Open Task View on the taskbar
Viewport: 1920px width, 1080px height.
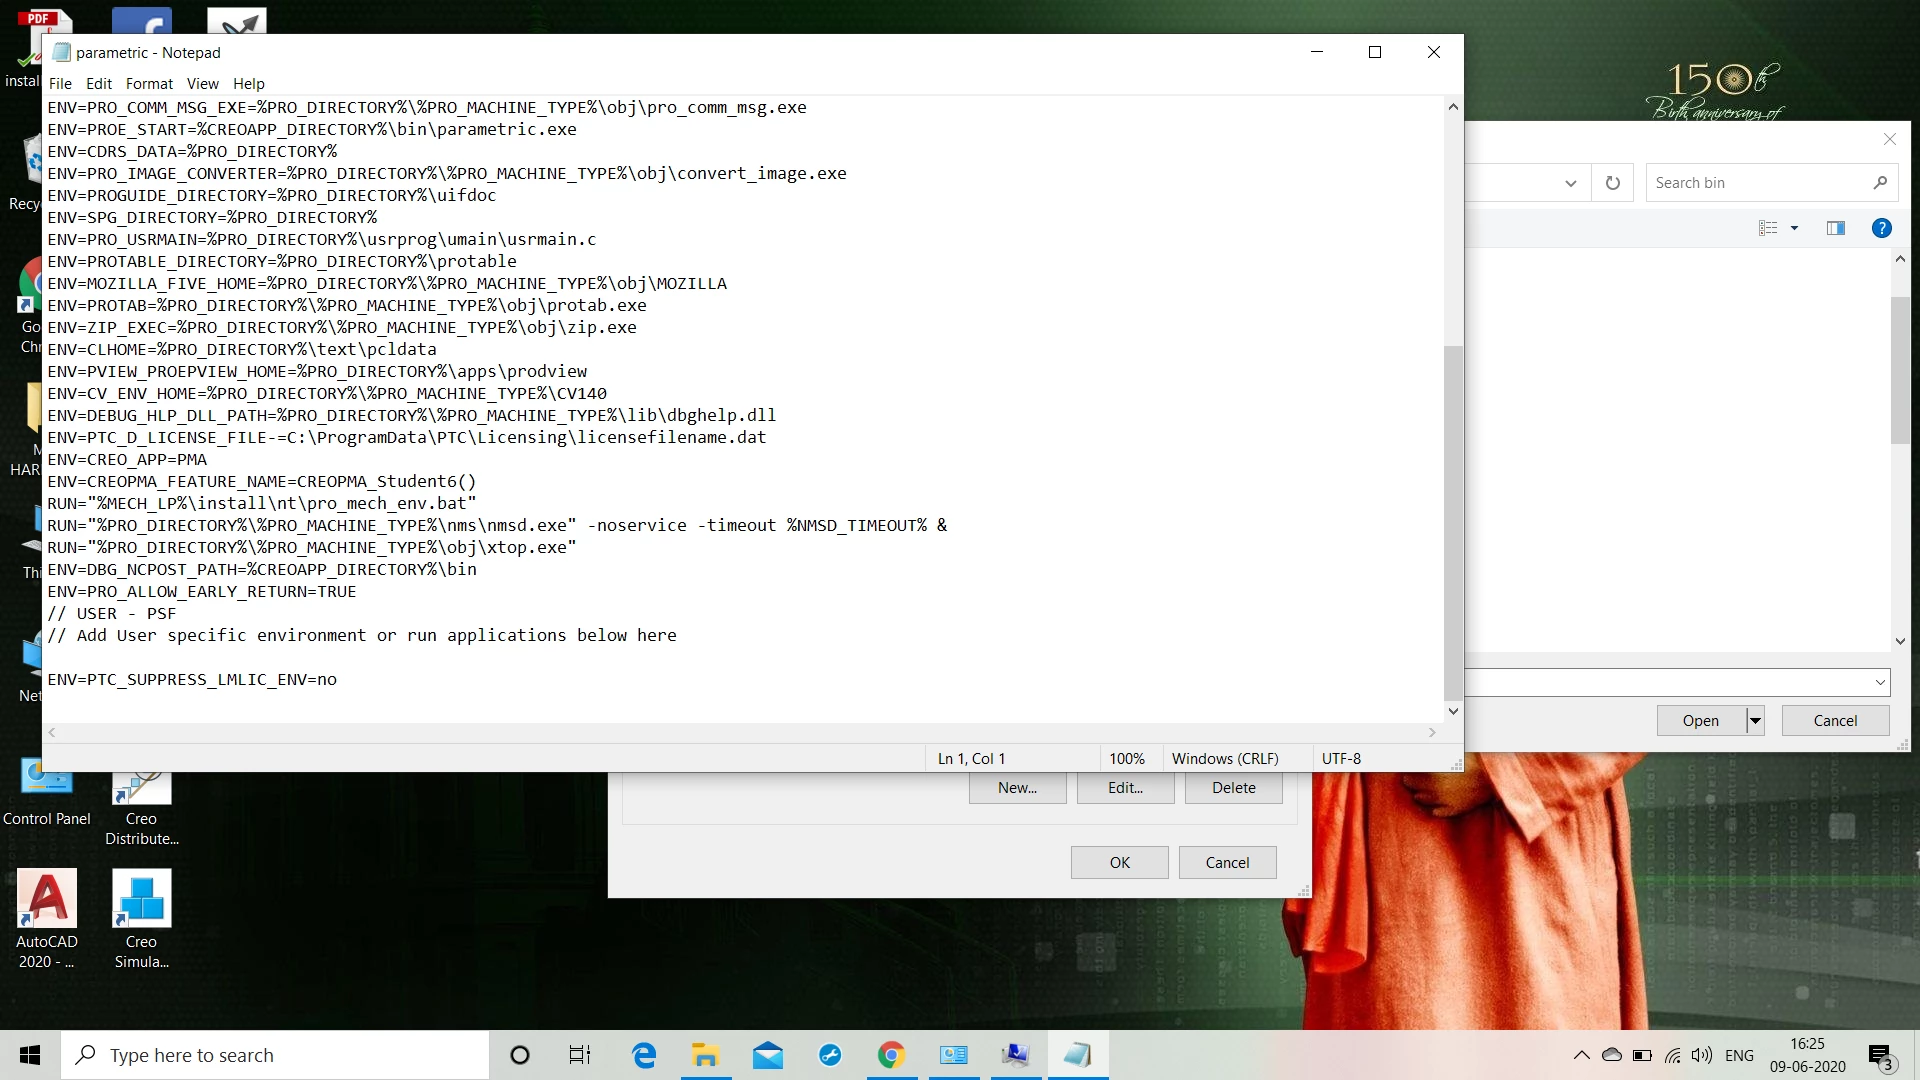point(580,1055)
